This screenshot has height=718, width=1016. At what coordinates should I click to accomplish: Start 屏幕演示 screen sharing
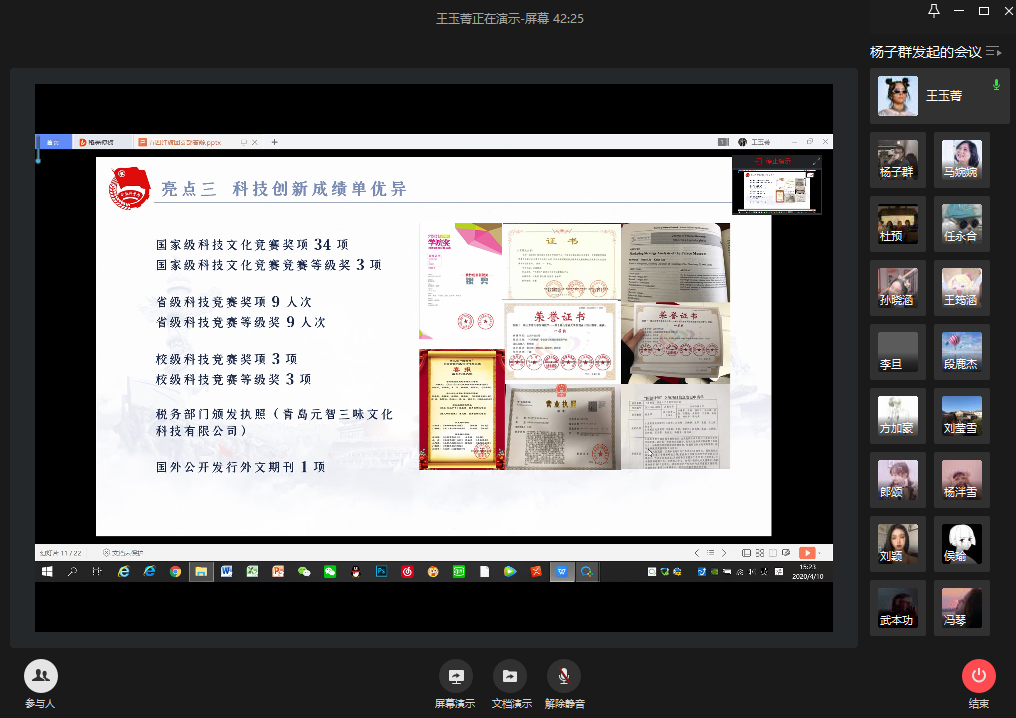point(456,677)
